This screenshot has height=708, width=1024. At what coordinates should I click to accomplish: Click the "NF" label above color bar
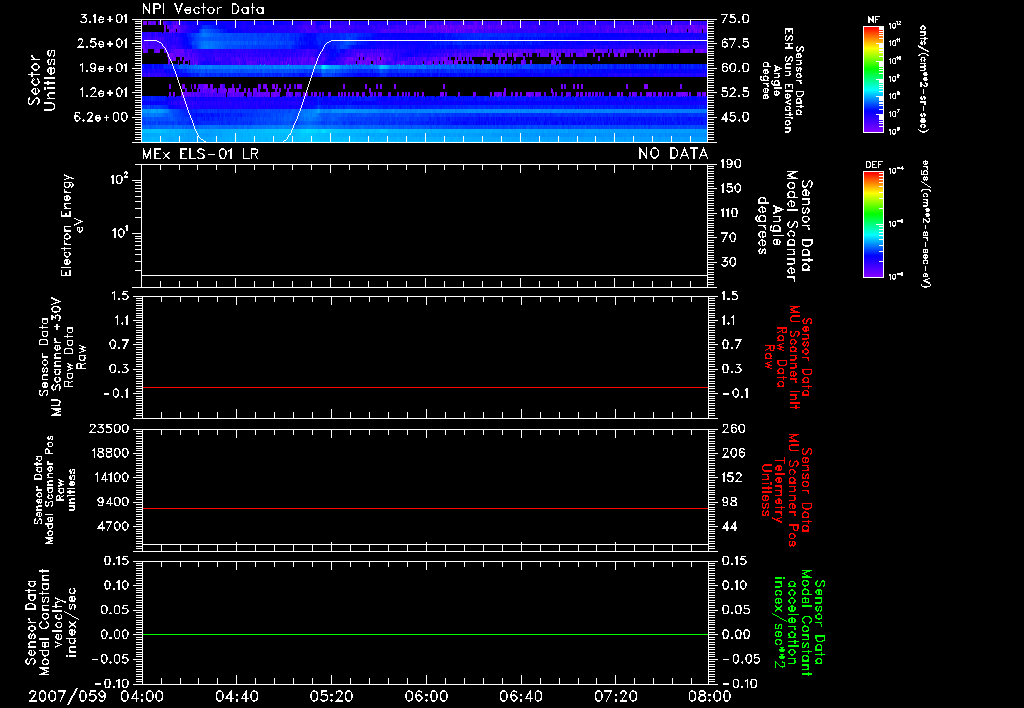[873, 20]
